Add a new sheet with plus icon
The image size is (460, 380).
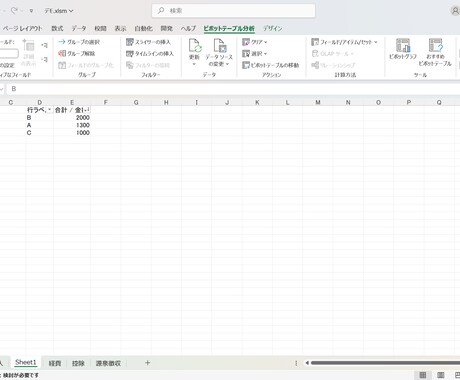point(147,363)
